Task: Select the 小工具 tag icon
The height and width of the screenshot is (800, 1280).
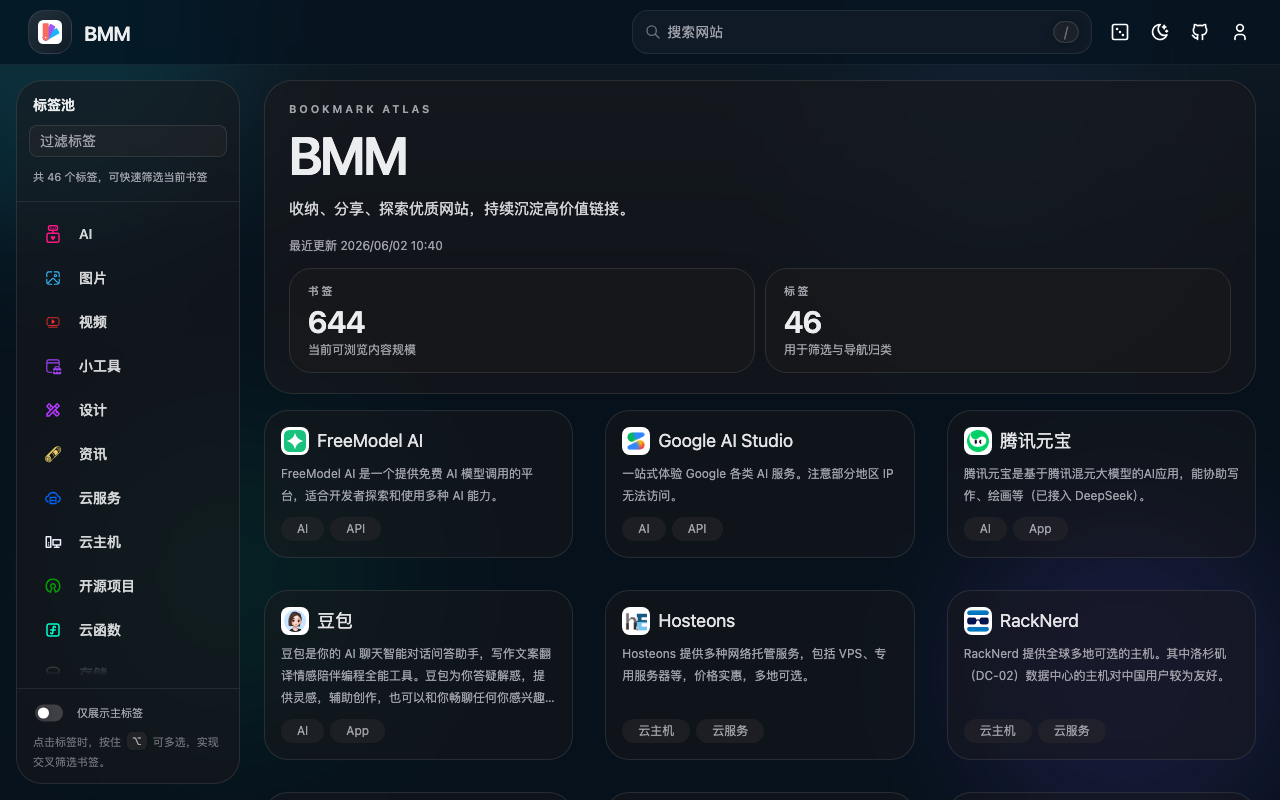Action: tap(53, 366)
